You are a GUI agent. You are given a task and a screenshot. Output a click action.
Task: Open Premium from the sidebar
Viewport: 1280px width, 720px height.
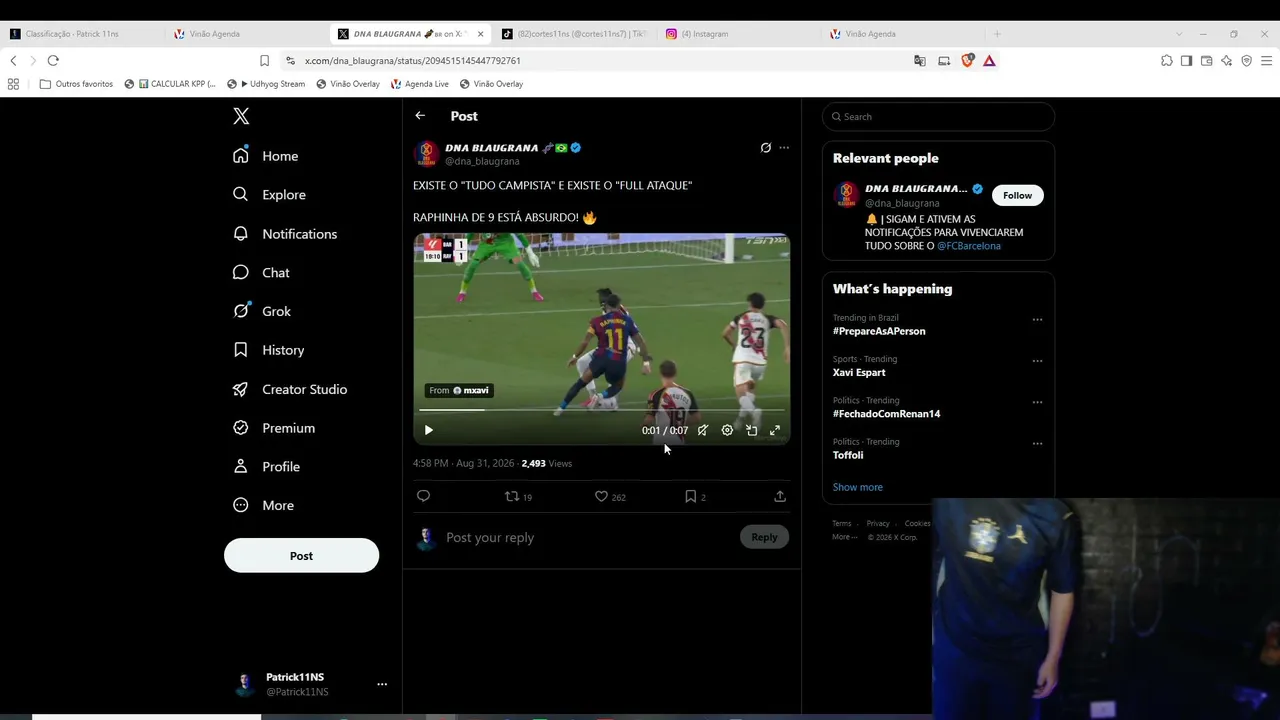pyautogui.click(x=274, y=428)
